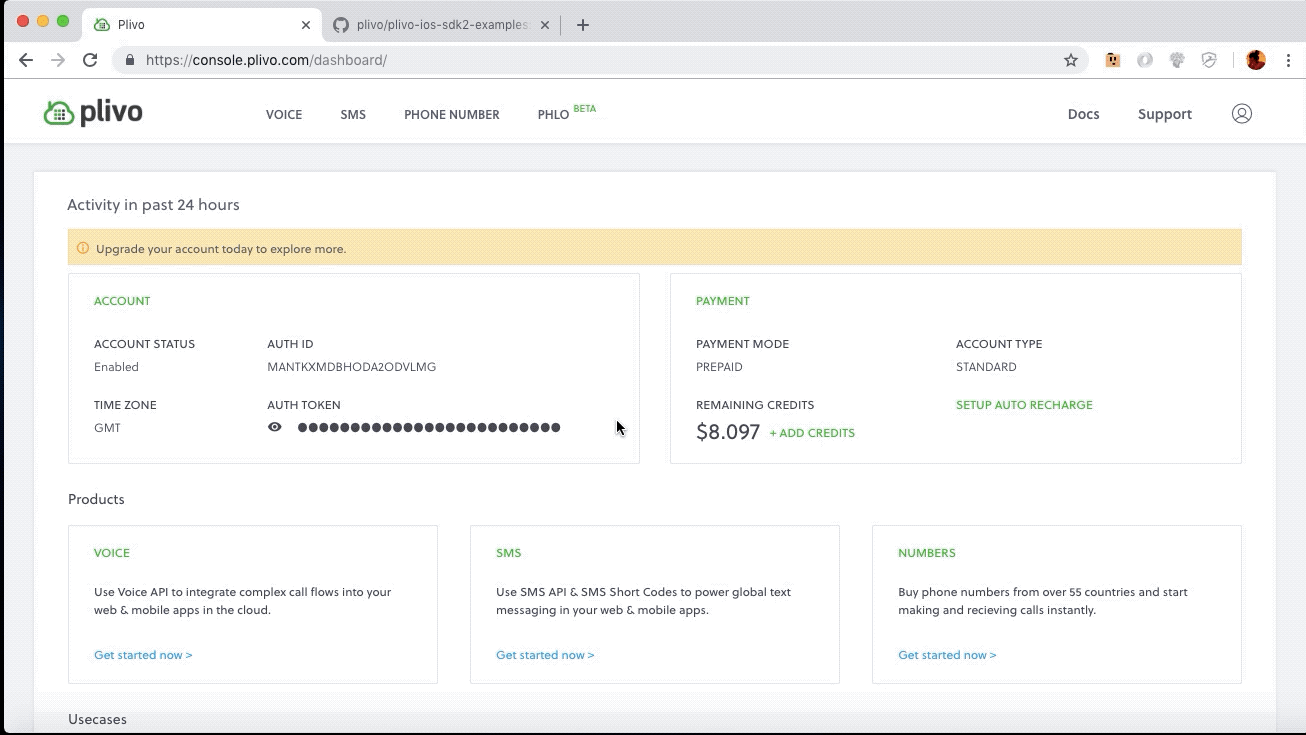Click + ADD CREDITS

click(x=812, y=433)
